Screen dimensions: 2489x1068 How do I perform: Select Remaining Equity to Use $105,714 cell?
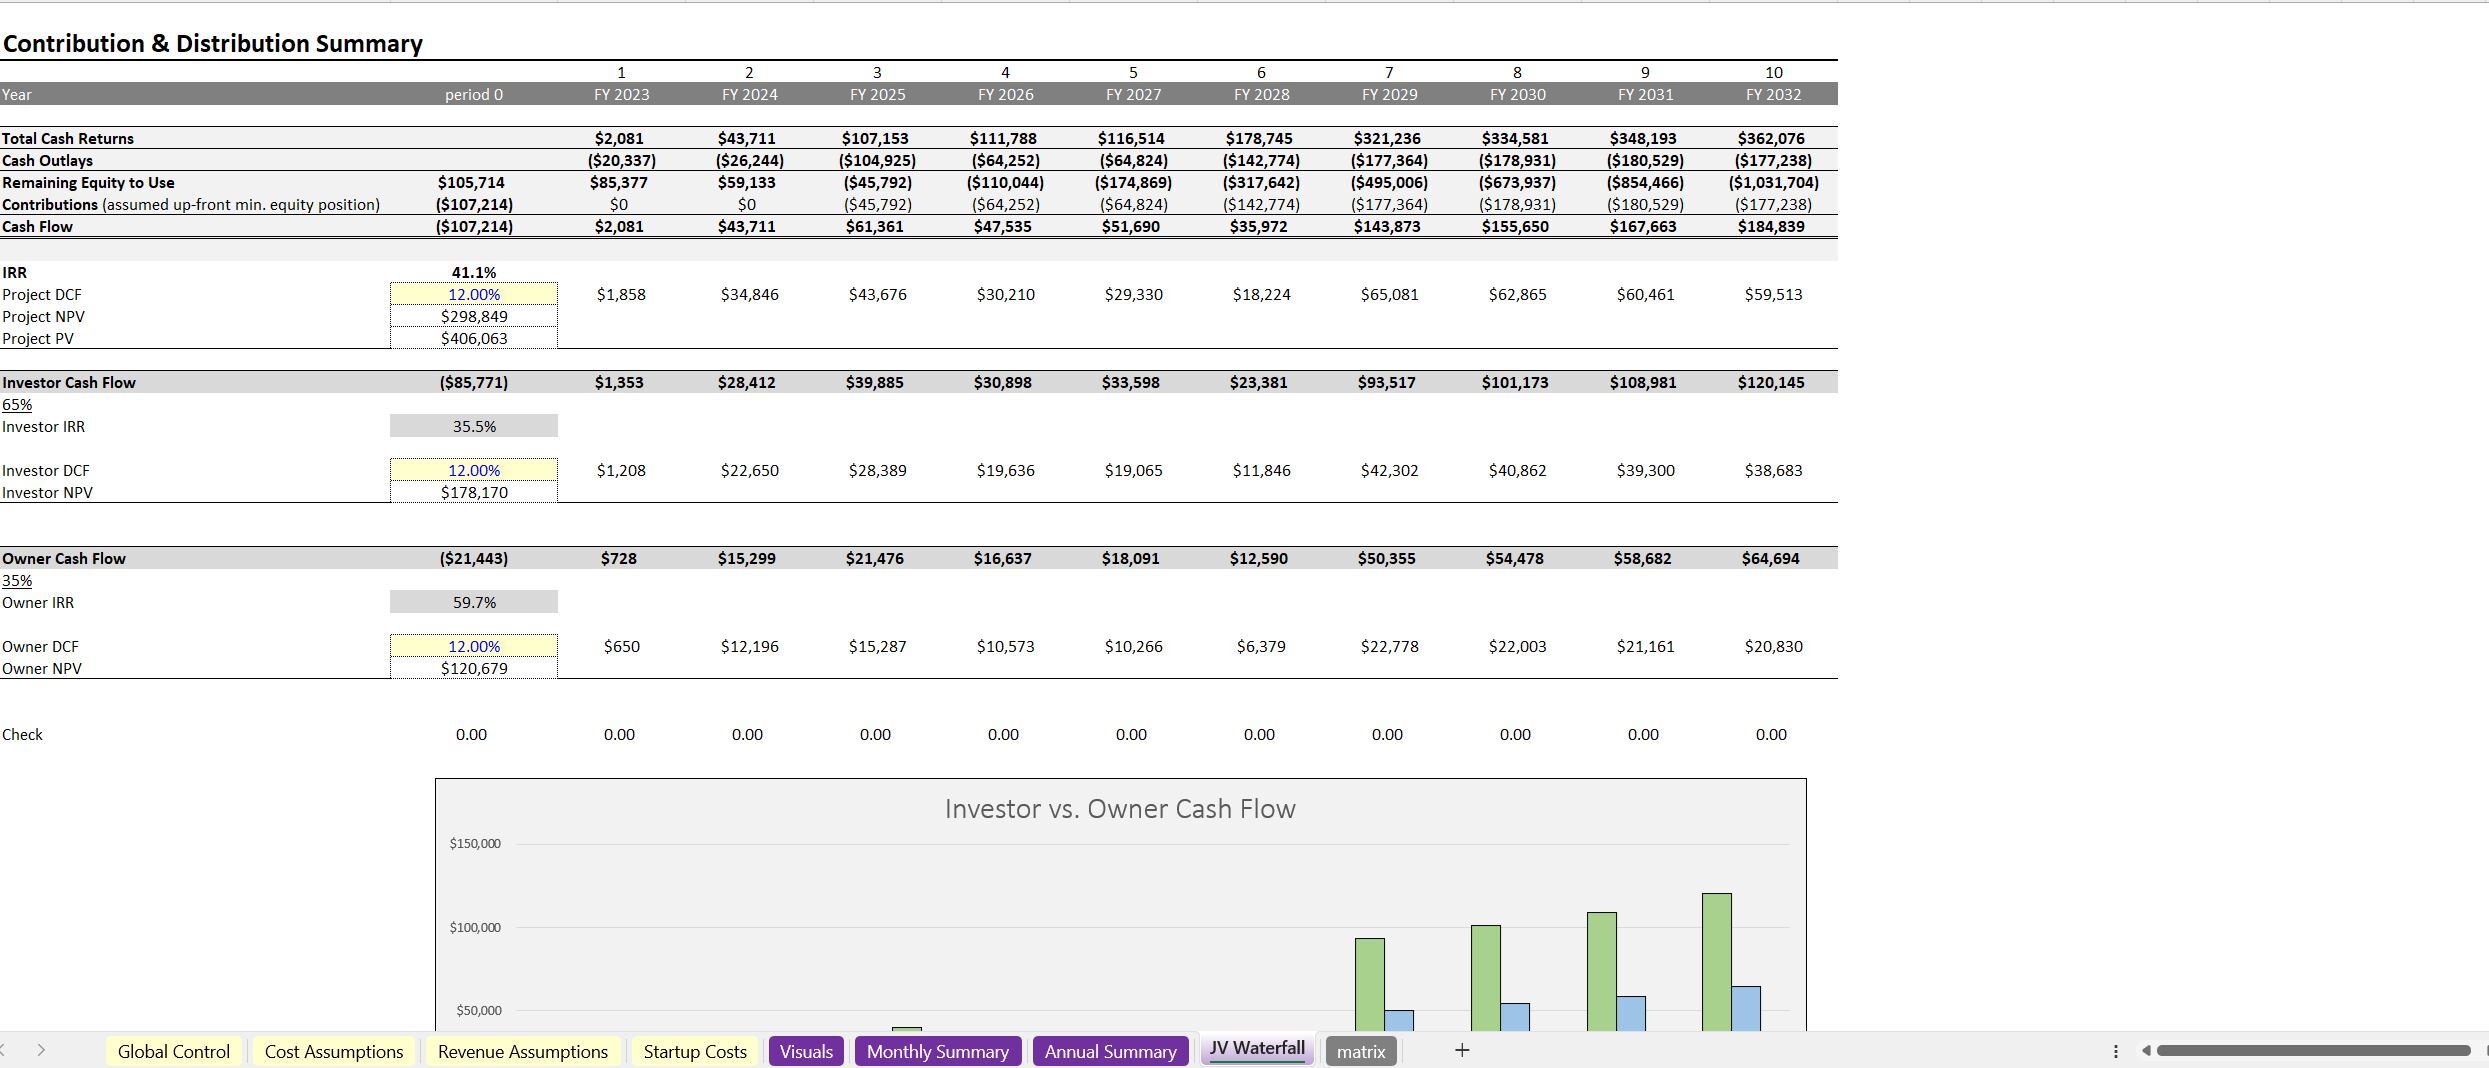coord(471,182)
